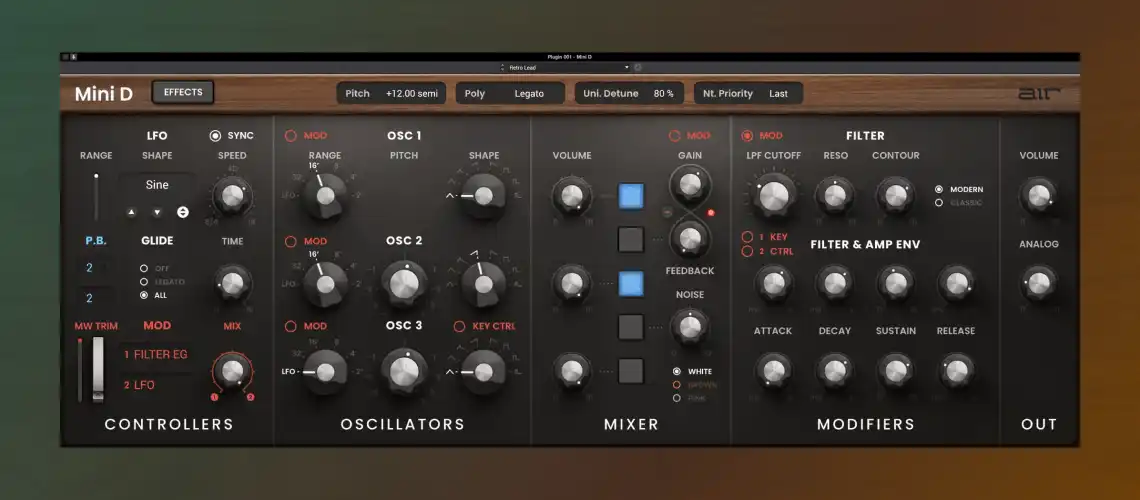Click the MW TRIM vertical slider
Screen dimensions: 1140x500
tap(80, 369)
